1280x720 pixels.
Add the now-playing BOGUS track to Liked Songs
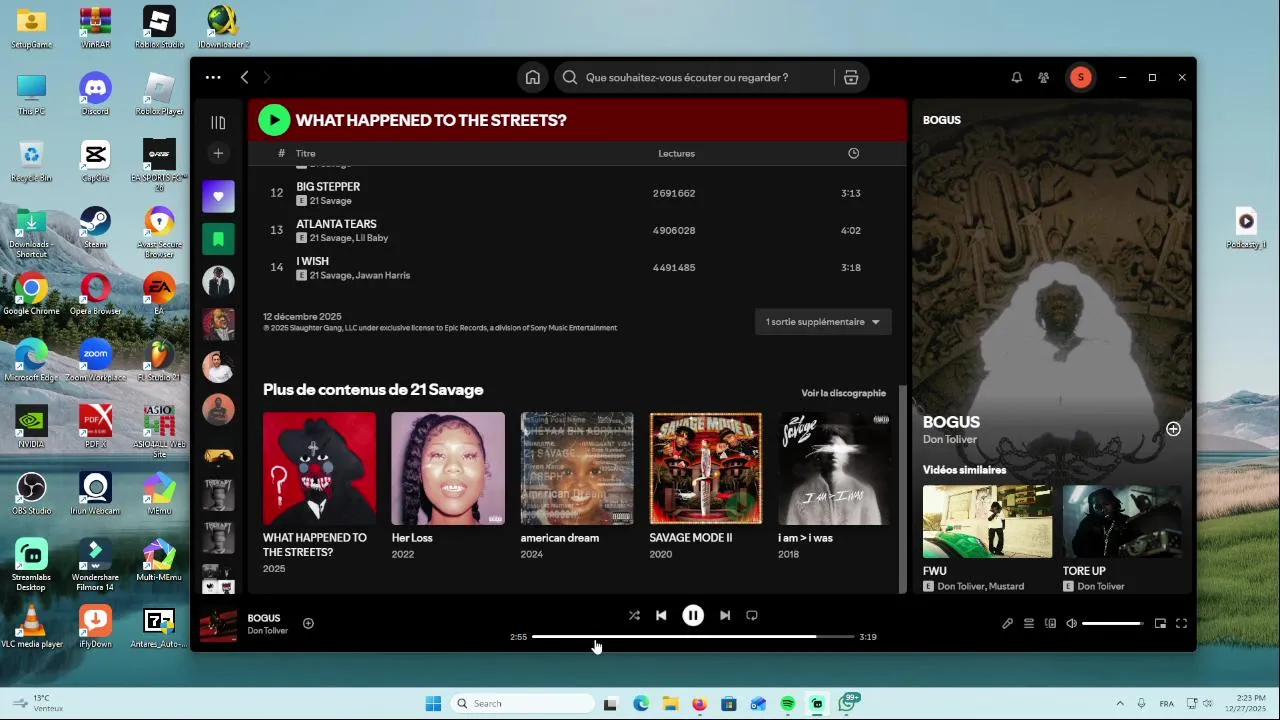(x=308, y=623)
